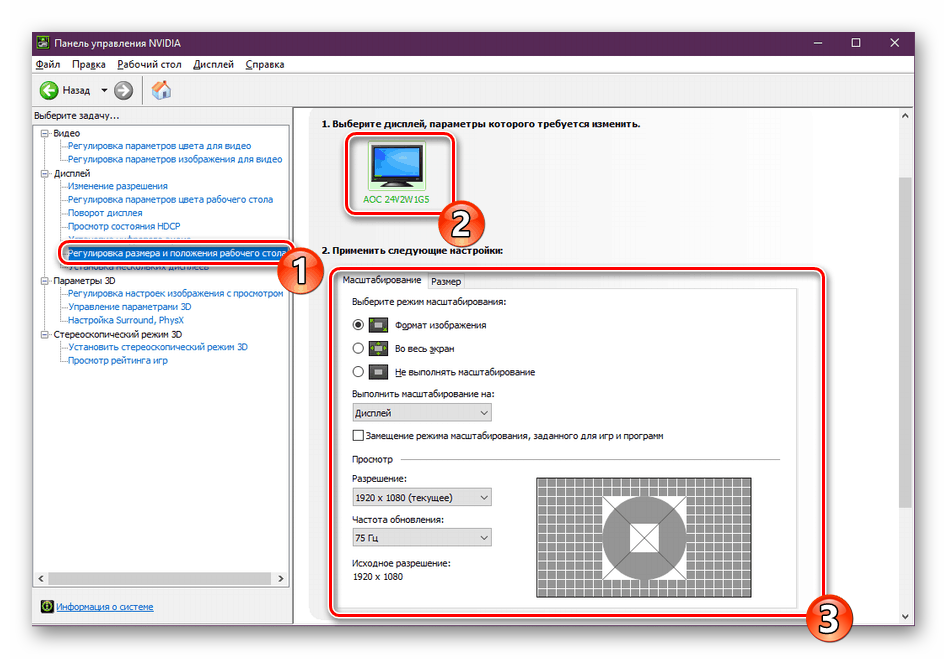Maximize the NVIDIA control panel window
This screenshot has width=947, height=659.
pyautogui.click(x=856, y=43)
